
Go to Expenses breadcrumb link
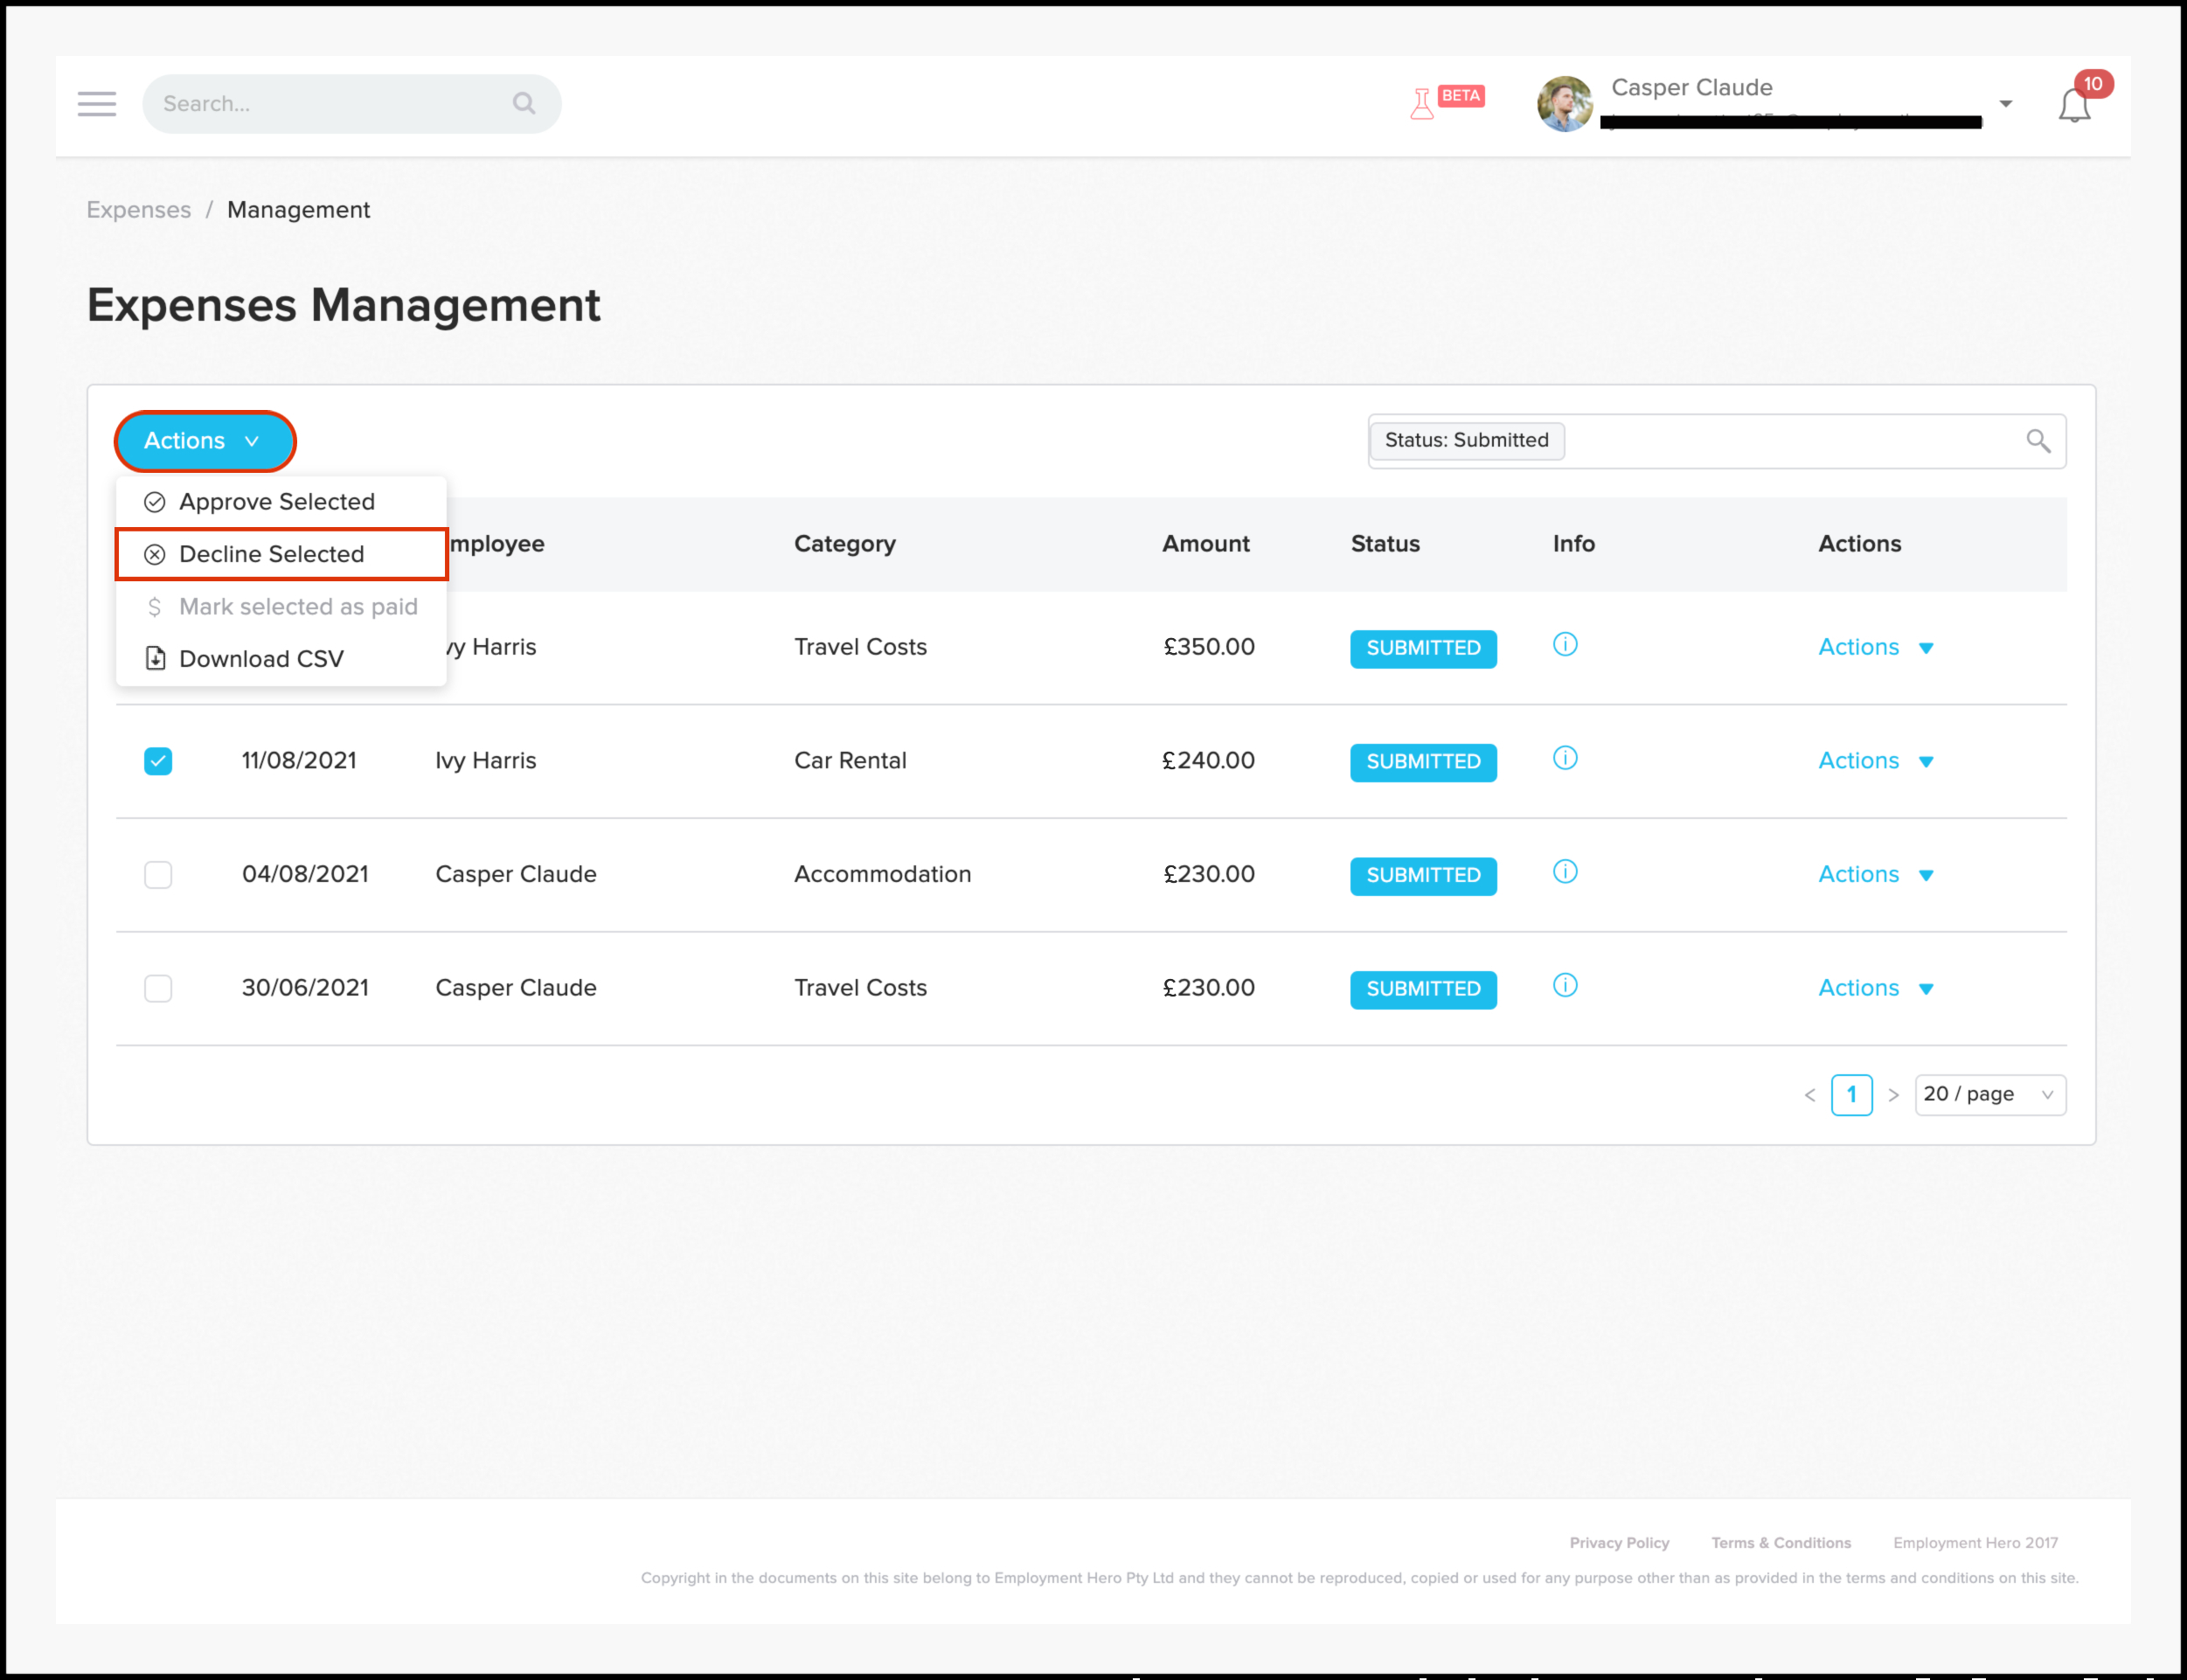(x=138, y=210)
